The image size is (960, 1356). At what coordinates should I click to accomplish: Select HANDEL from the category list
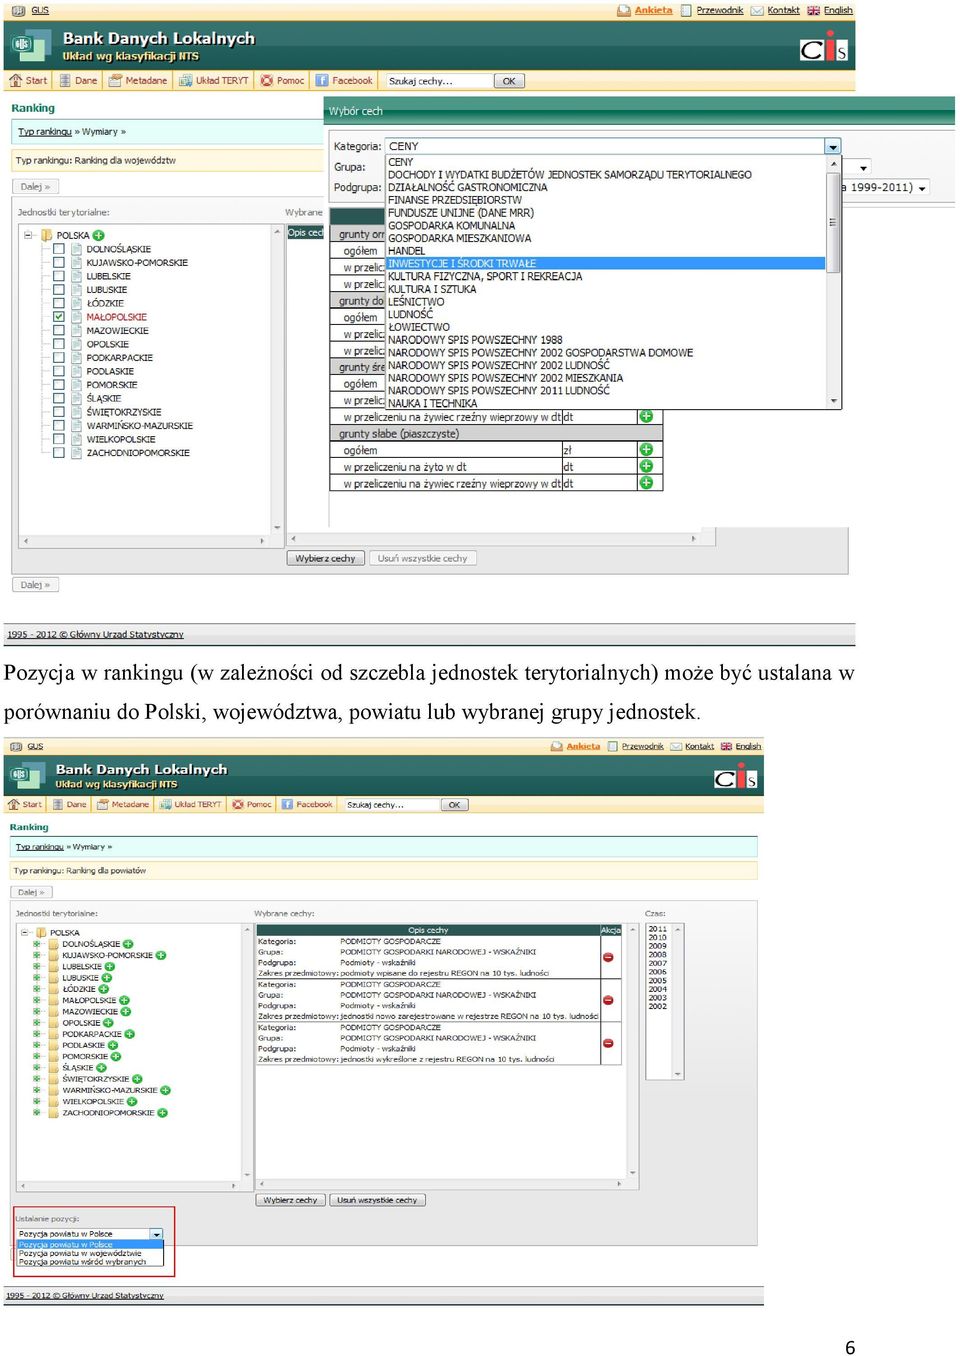coord(605,251)
